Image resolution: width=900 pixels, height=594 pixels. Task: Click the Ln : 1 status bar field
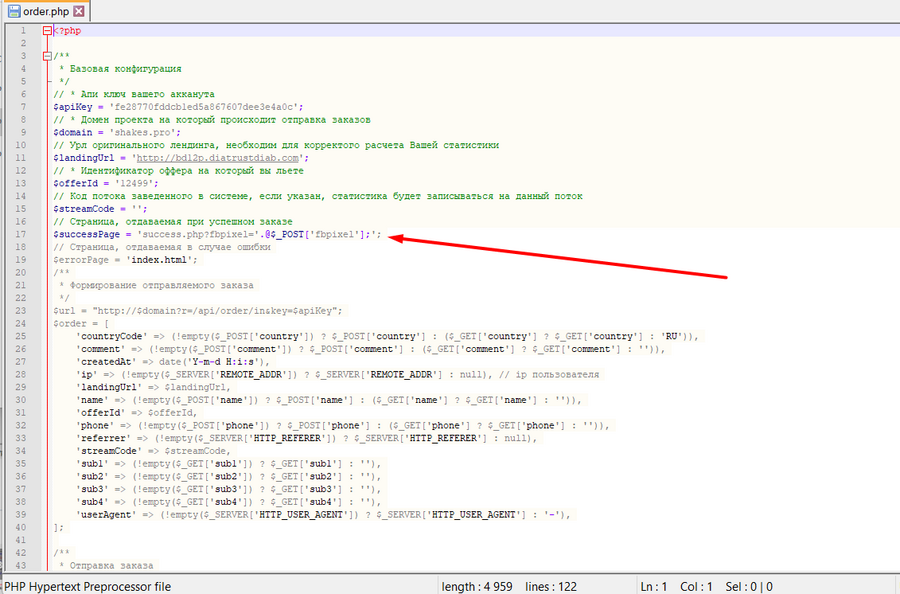tap(652, 586)
